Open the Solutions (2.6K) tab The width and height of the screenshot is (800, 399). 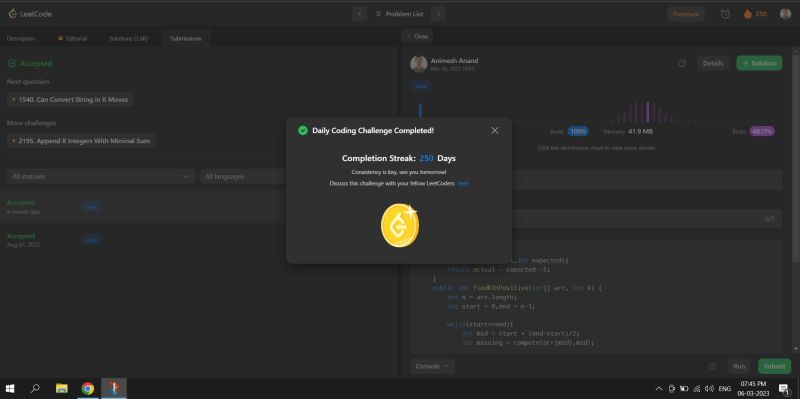point(128,38)
